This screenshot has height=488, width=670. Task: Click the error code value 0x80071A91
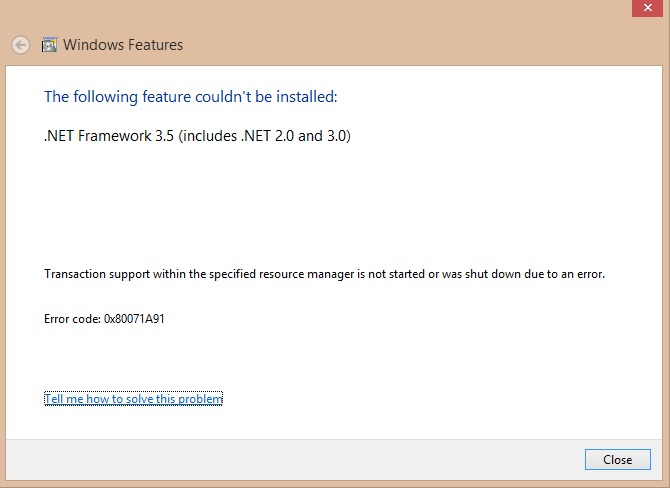(x=134, y=319)
